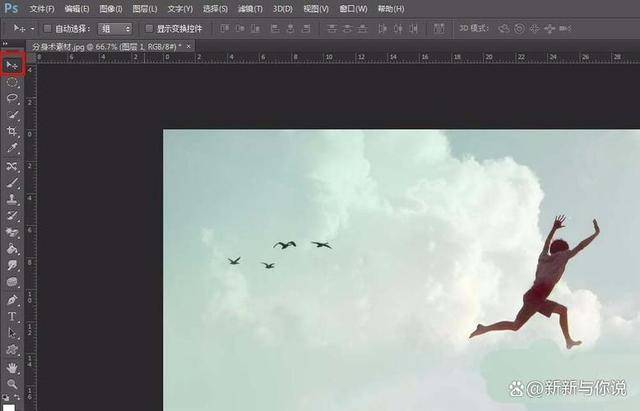The height and width of the screenshot is (411, 640).
Task: Select the Custom Shape tool
Action: click(x=12, y=350)
